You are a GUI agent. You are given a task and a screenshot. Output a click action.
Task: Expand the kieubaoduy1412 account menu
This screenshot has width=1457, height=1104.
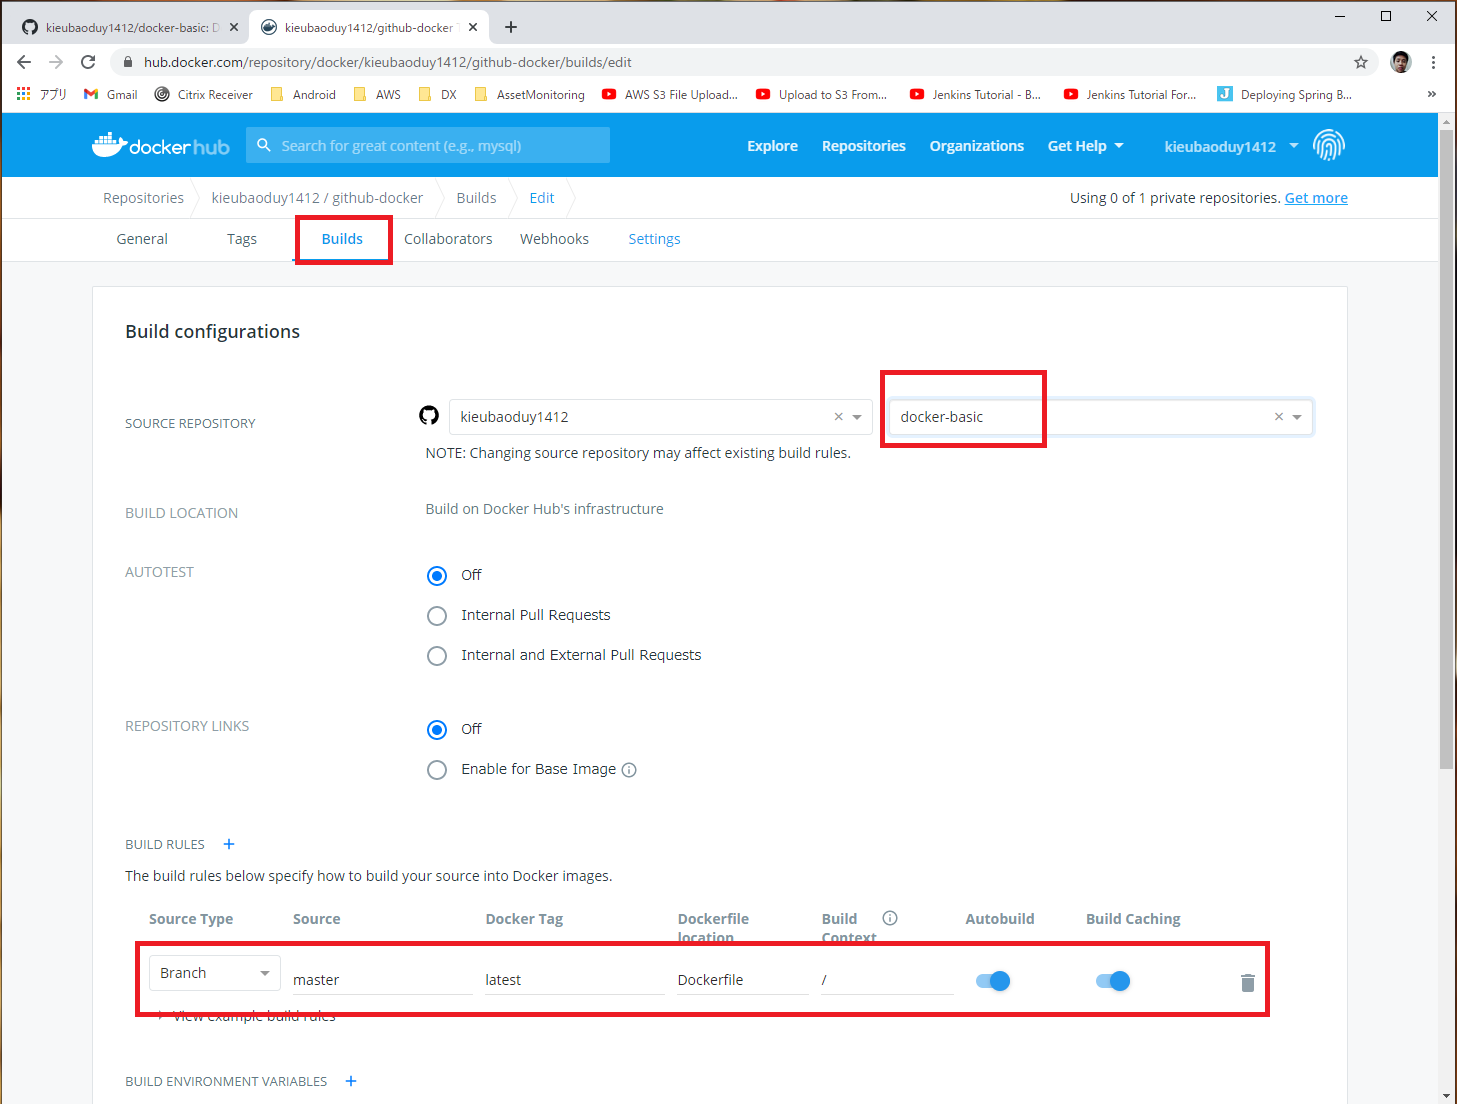1231,146
